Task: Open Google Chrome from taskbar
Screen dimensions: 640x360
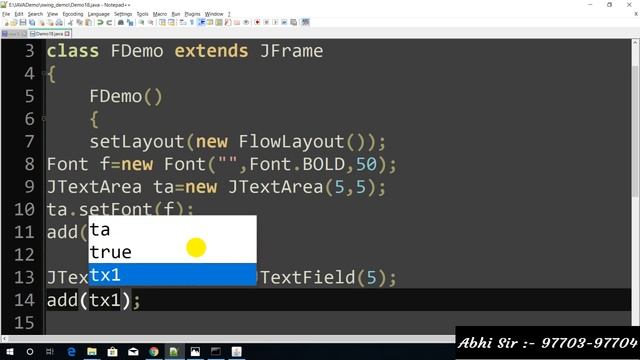Action: 154,351
